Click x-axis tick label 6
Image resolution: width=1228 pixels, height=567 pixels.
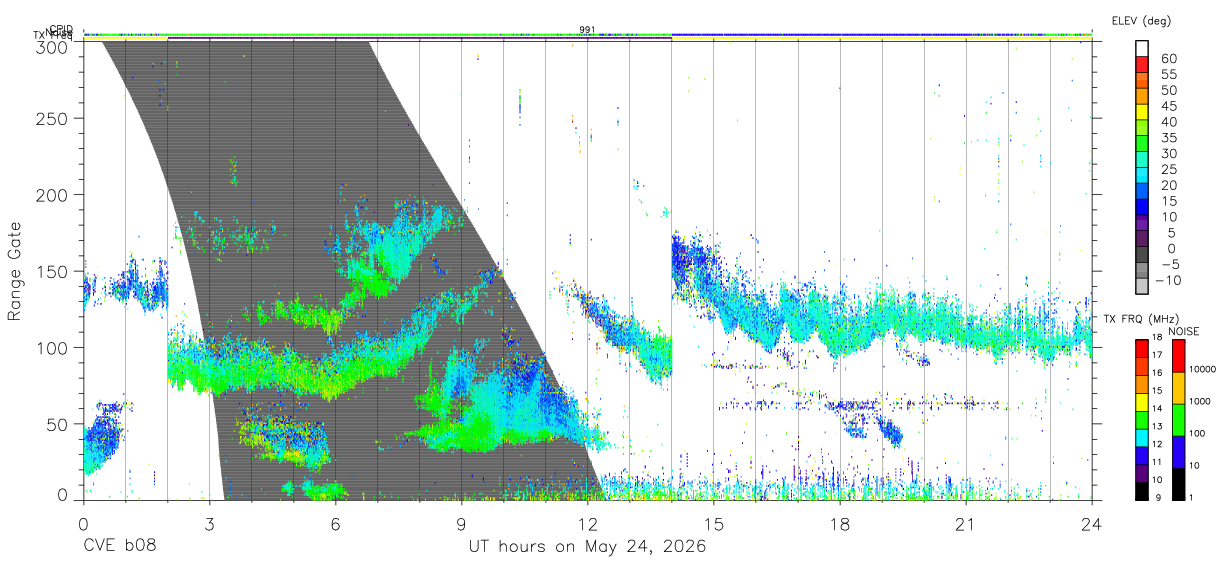coord(335,523)
